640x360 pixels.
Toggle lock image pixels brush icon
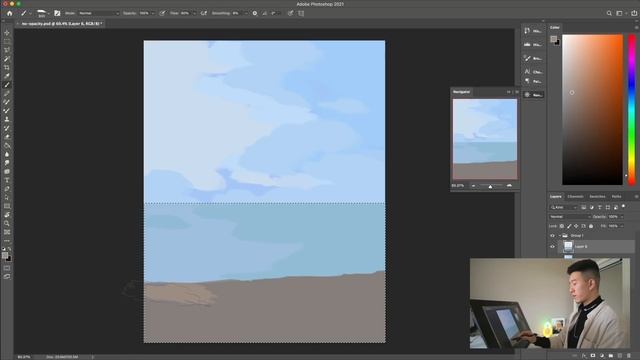569,226
